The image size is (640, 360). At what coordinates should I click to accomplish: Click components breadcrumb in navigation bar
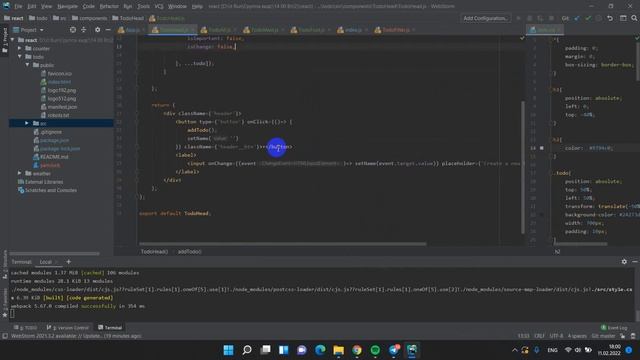[x=89, y=18]
